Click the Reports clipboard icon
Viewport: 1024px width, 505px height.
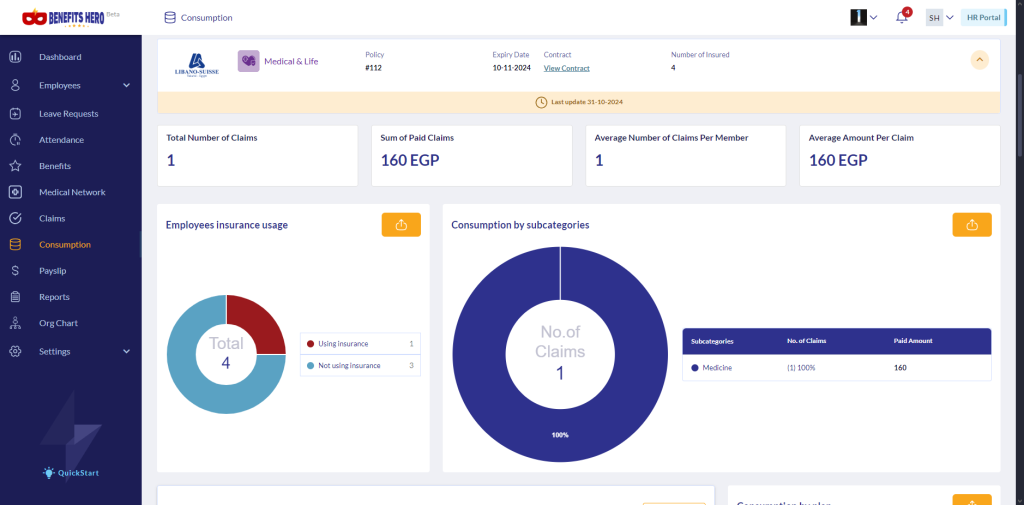(16, 297)
